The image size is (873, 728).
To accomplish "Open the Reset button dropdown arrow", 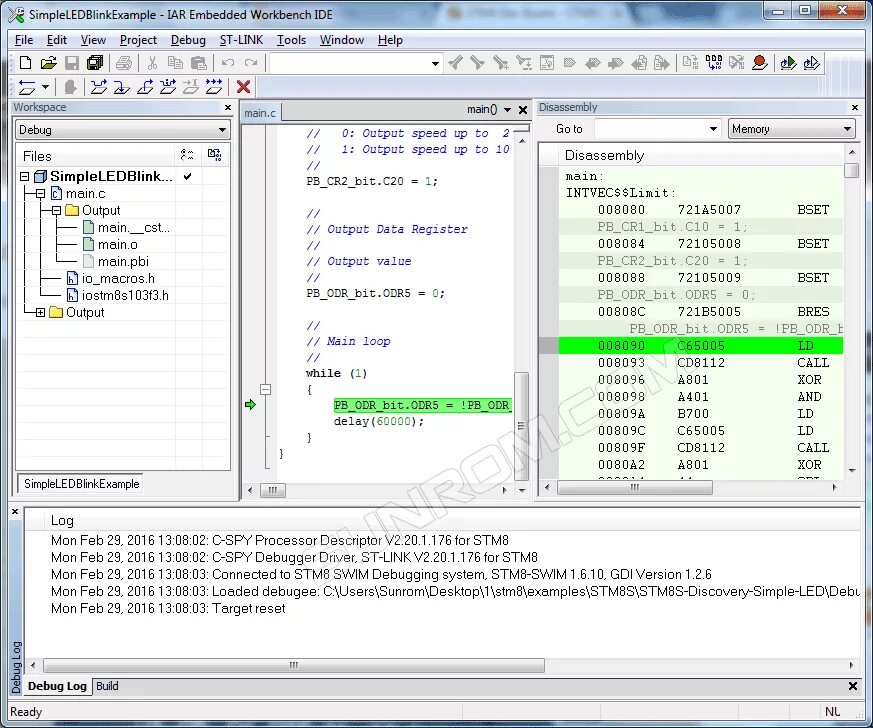I will pyautogui.click(x=46, y=87).
